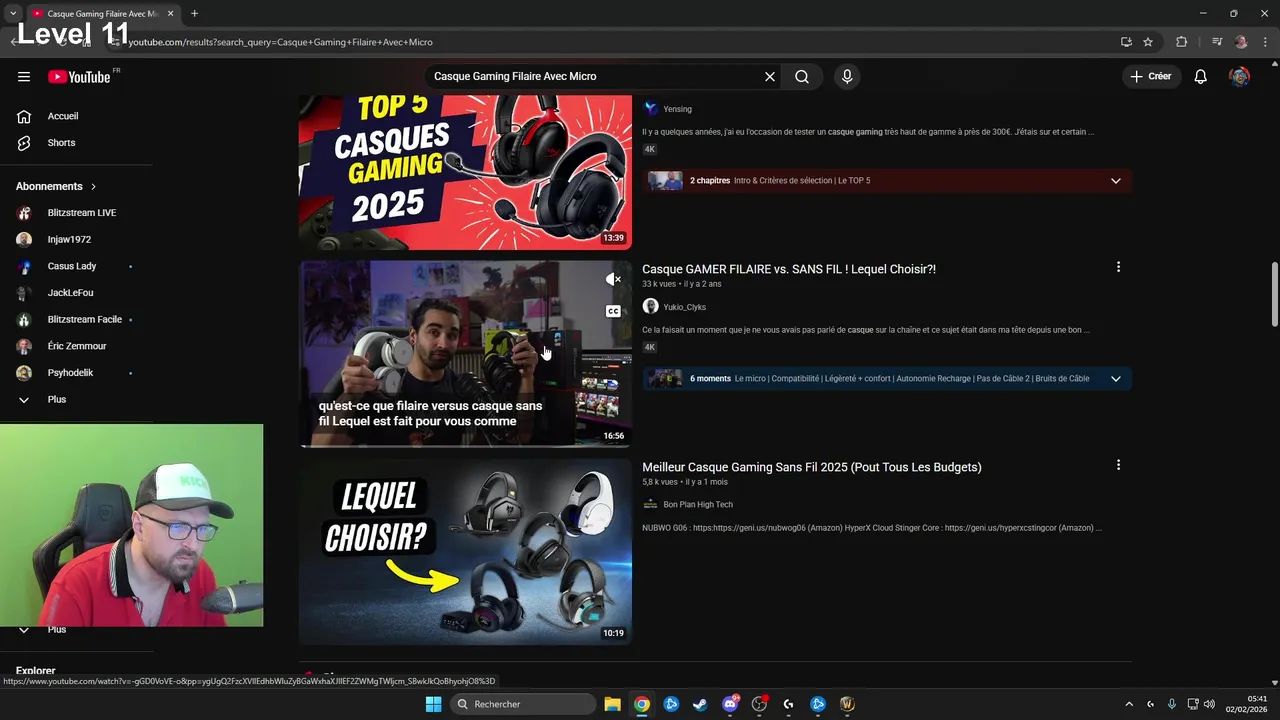
Task: Click the magnifier search button
Action: coord(802,77)
